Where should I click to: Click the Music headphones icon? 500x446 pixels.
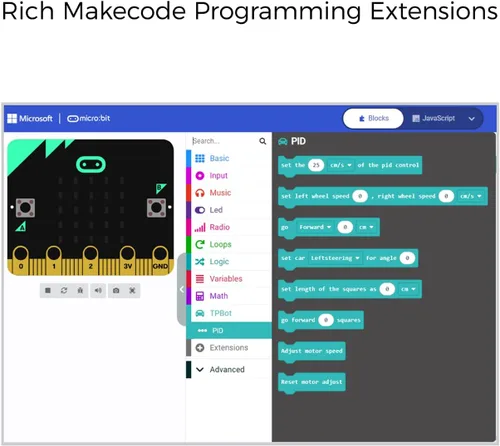click(200, 193)
